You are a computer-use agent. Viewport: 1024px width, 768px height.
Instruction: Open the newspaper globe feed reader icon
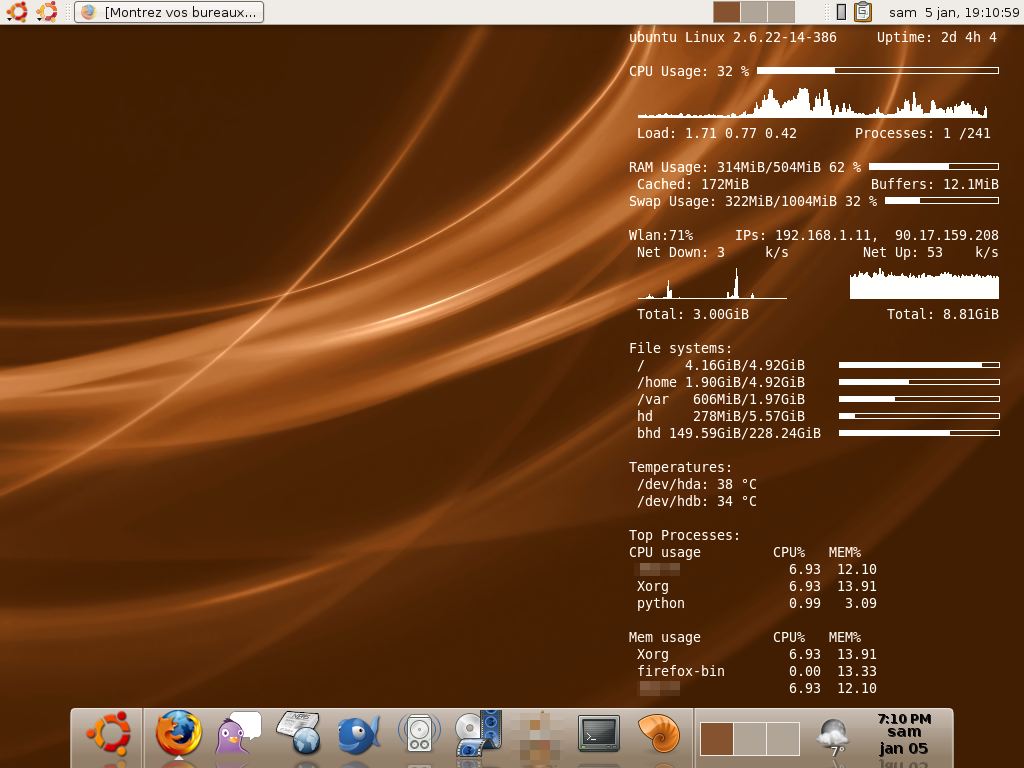click(298, 733)
